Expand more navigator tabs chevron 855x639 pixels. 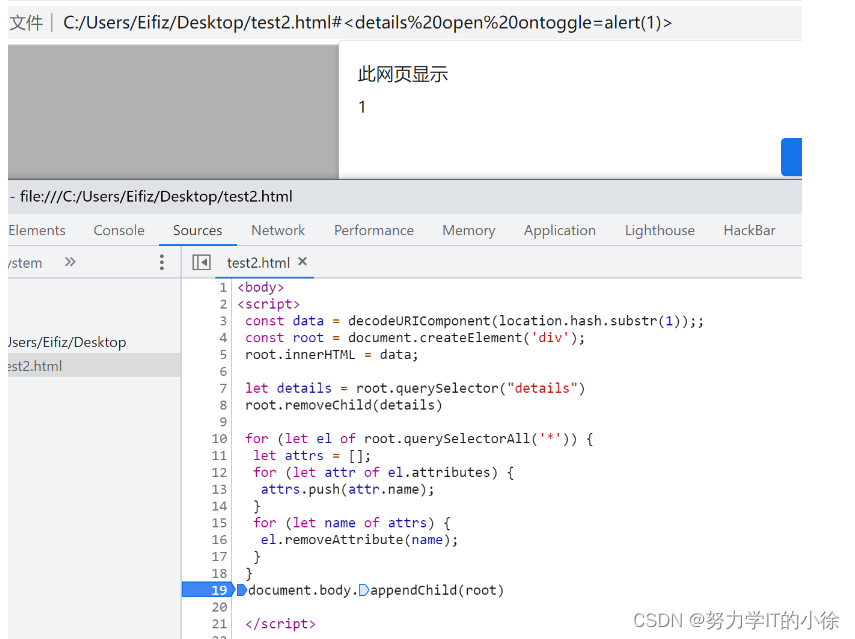(70, 262)
